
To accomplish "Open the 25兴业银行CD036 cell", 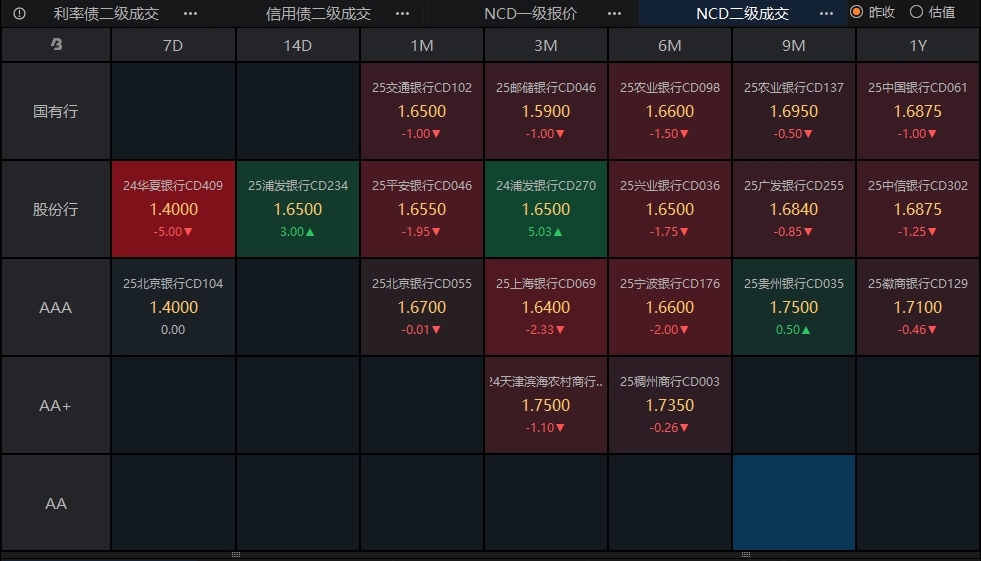I will 669,210.
